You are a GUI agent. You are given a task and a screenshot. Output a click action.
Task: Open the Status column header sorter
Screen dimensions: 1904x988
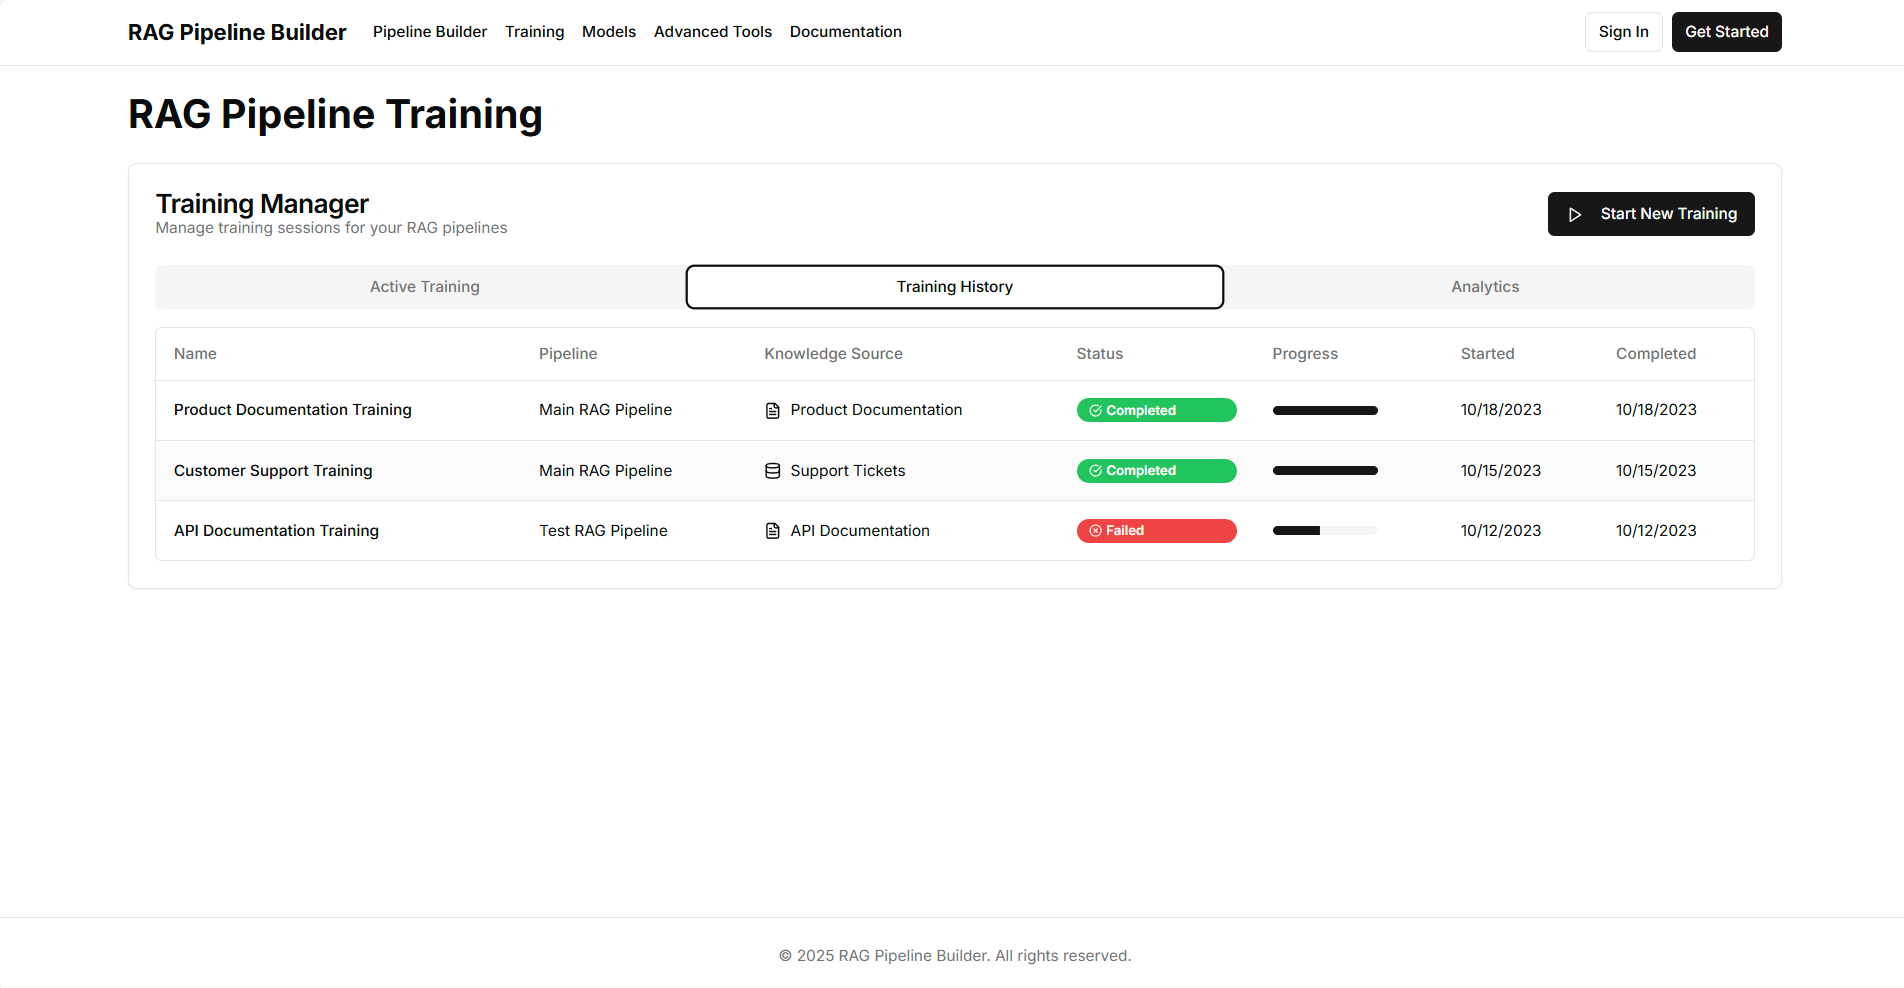(x=1099, y=353)
